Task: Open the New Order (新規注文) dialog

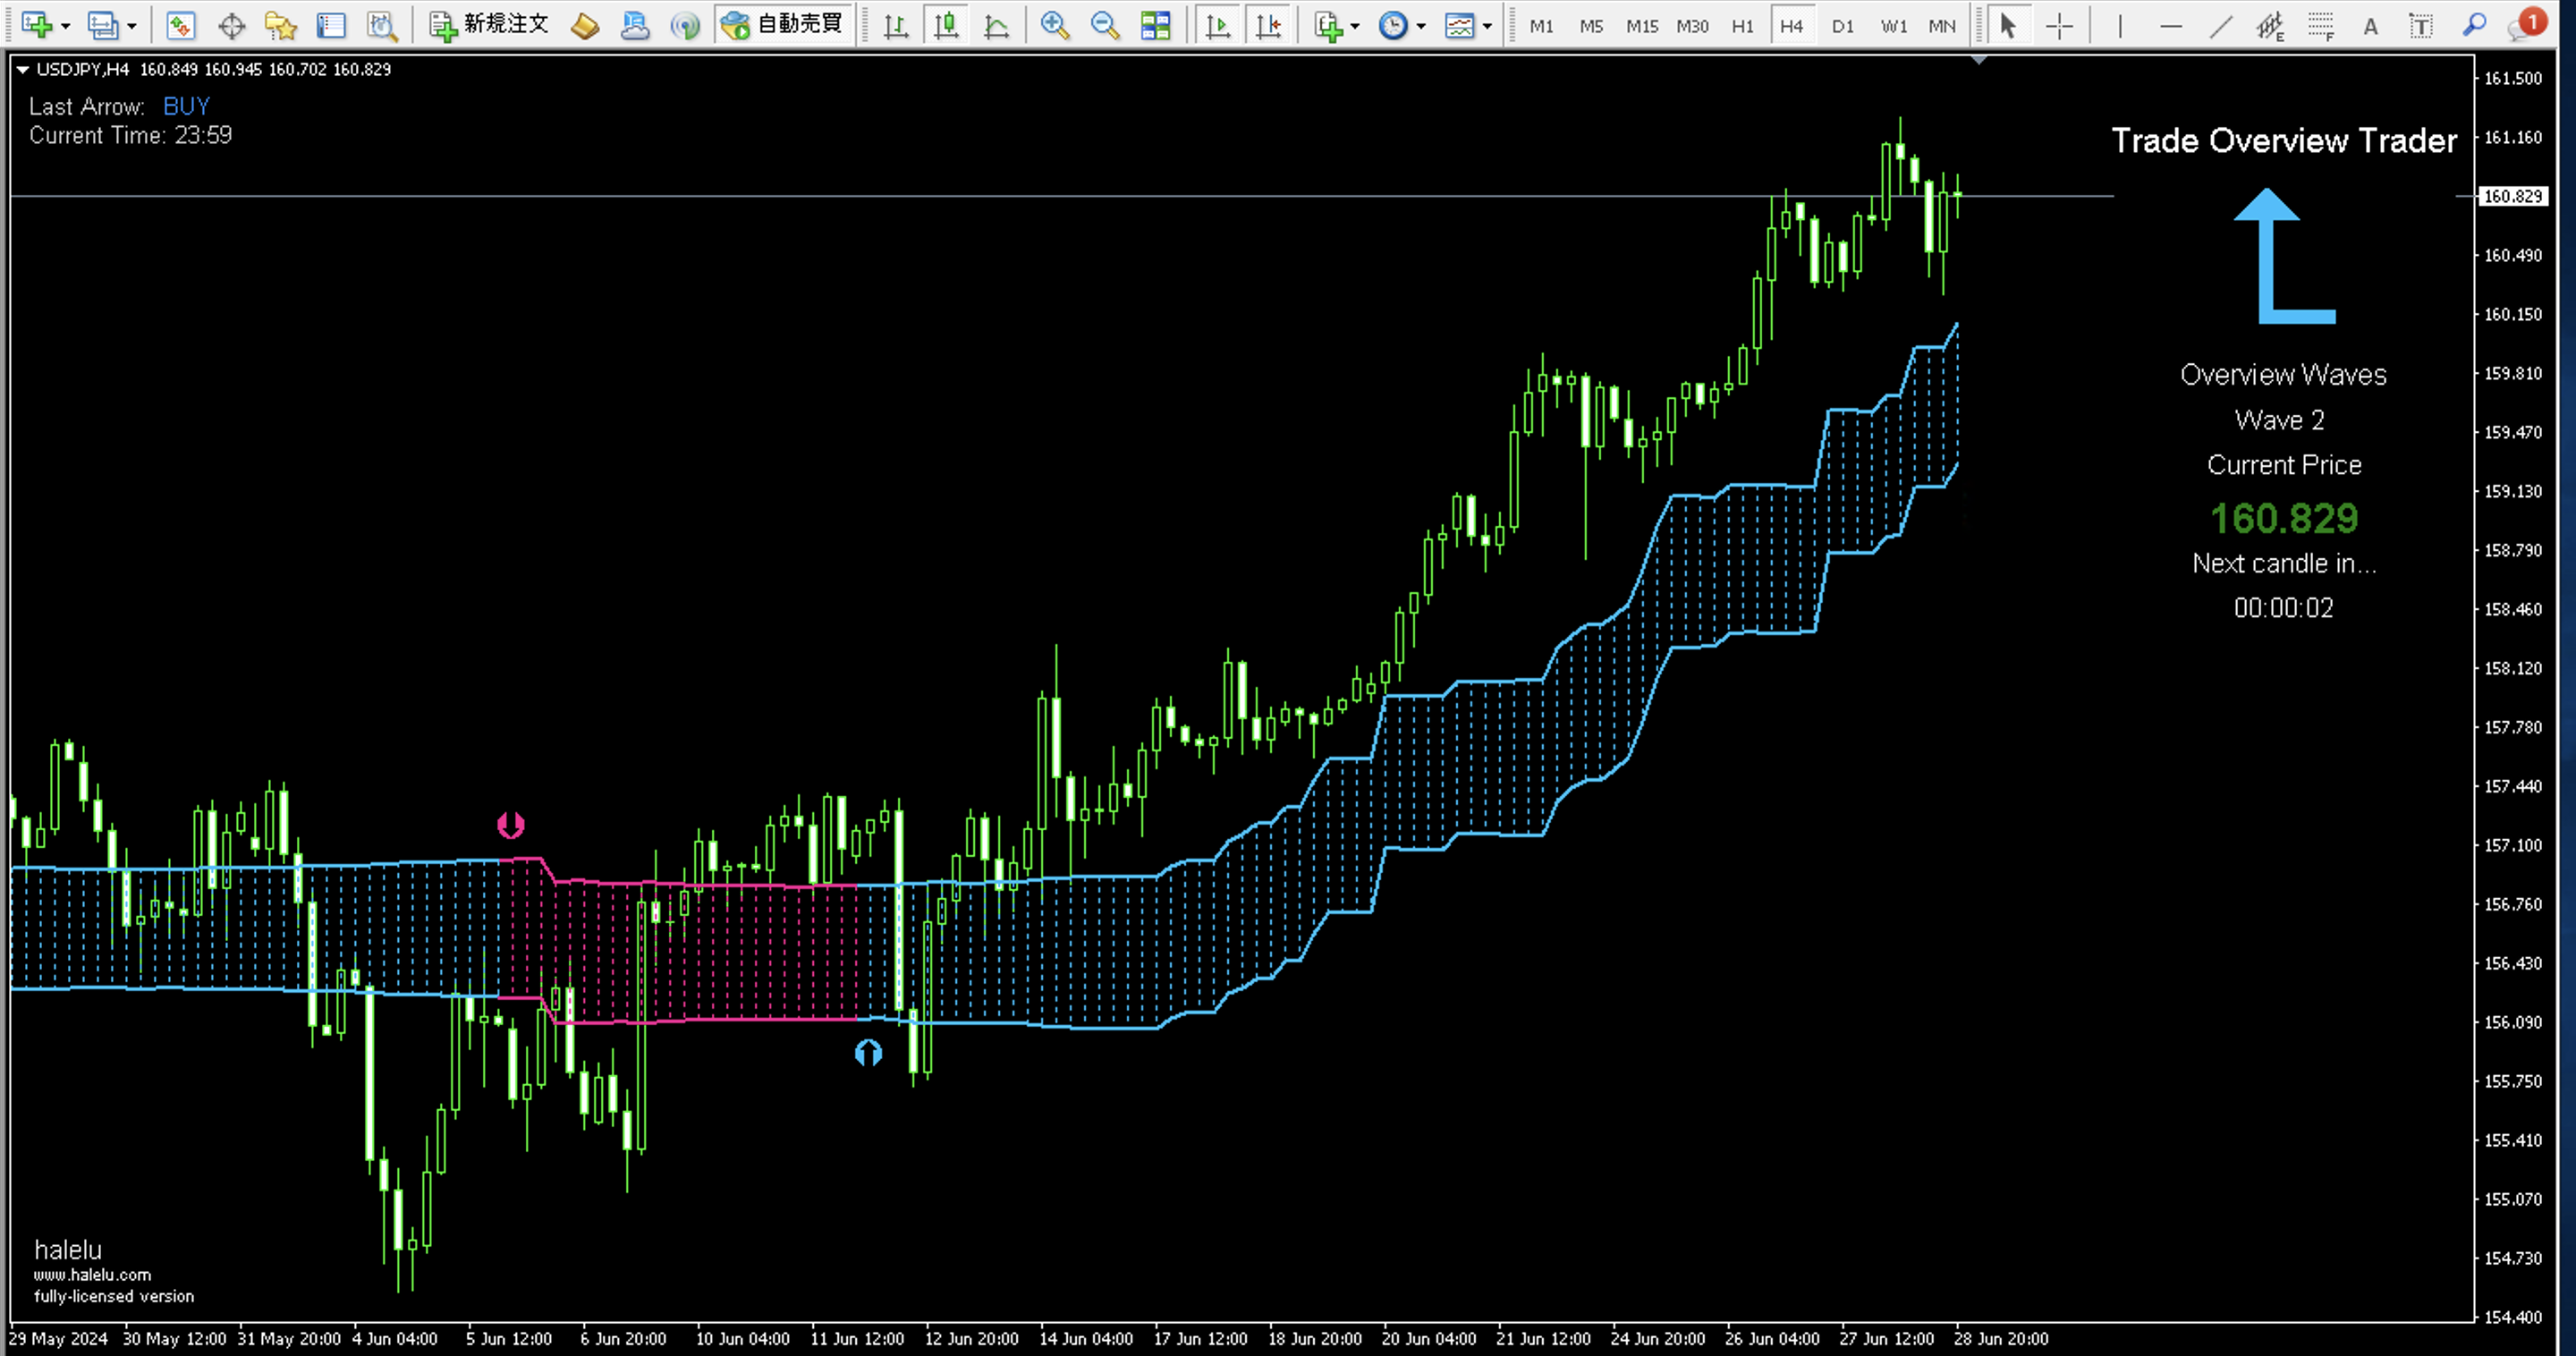Action: [489, 25]
